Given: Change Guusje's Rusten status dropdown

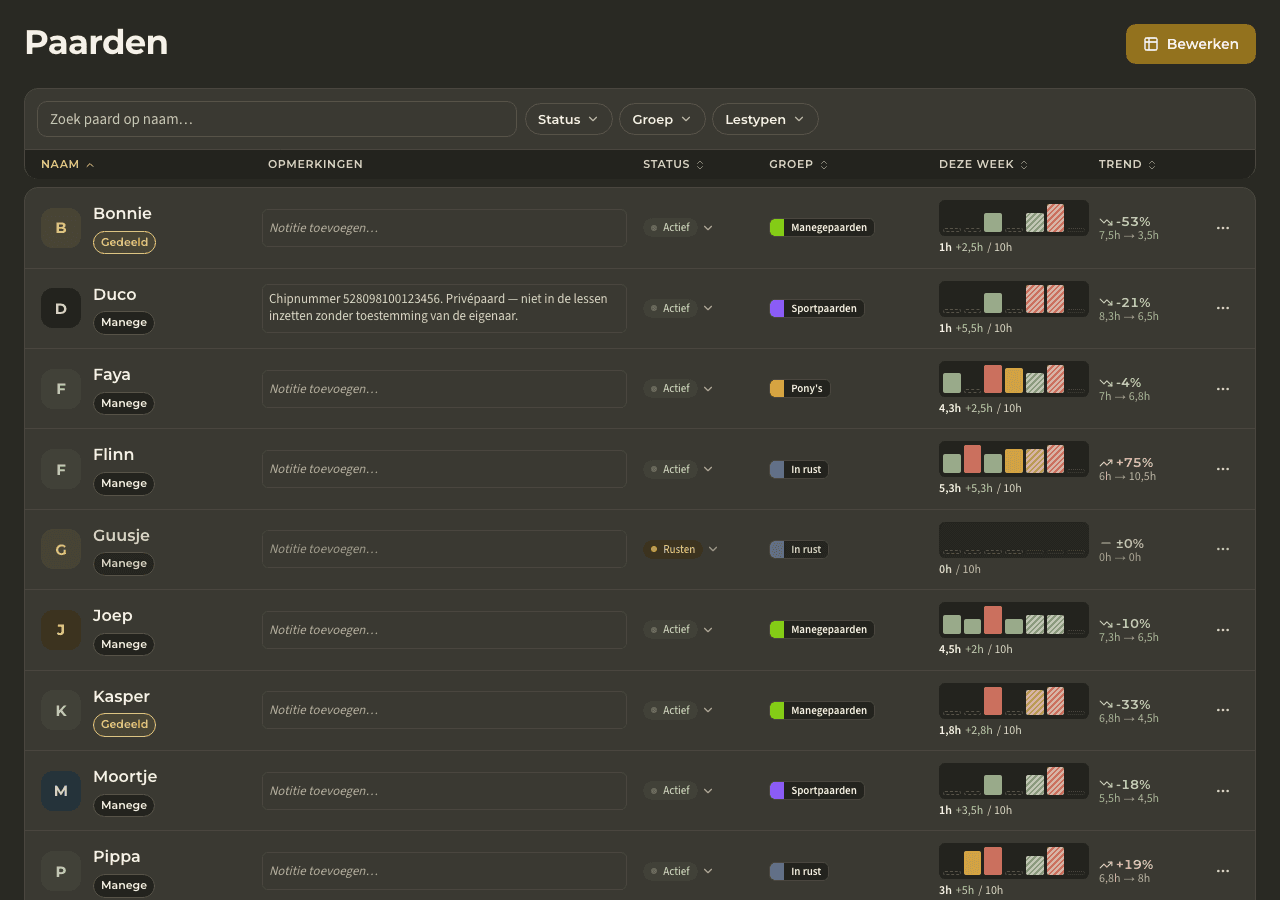Looking at the screenshot, I should [x=681, y=549].
